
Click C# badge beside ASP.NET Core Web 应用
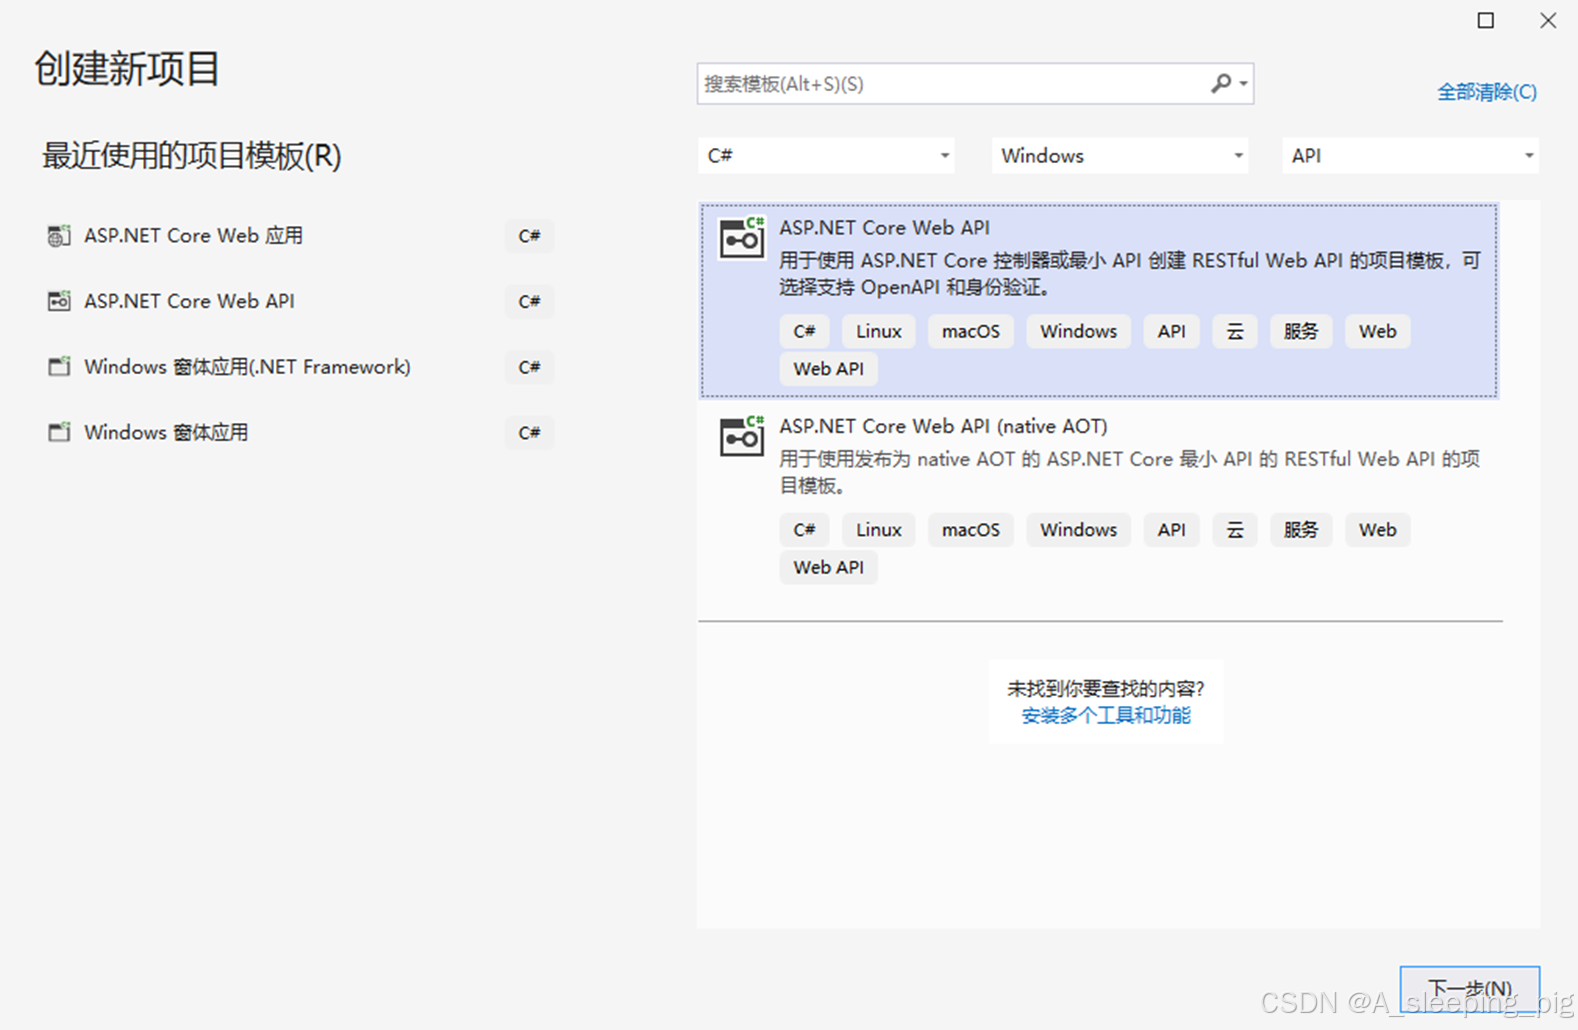530,236
